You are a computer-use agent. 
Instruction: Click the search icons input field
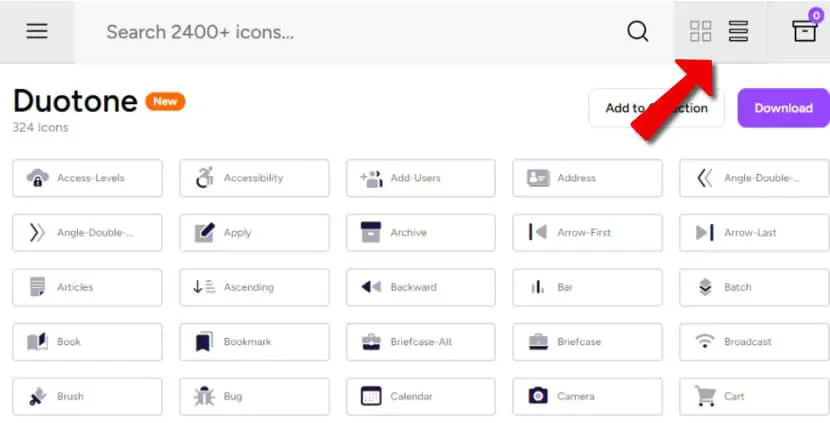pyautogui.click(x=349, y=32)
